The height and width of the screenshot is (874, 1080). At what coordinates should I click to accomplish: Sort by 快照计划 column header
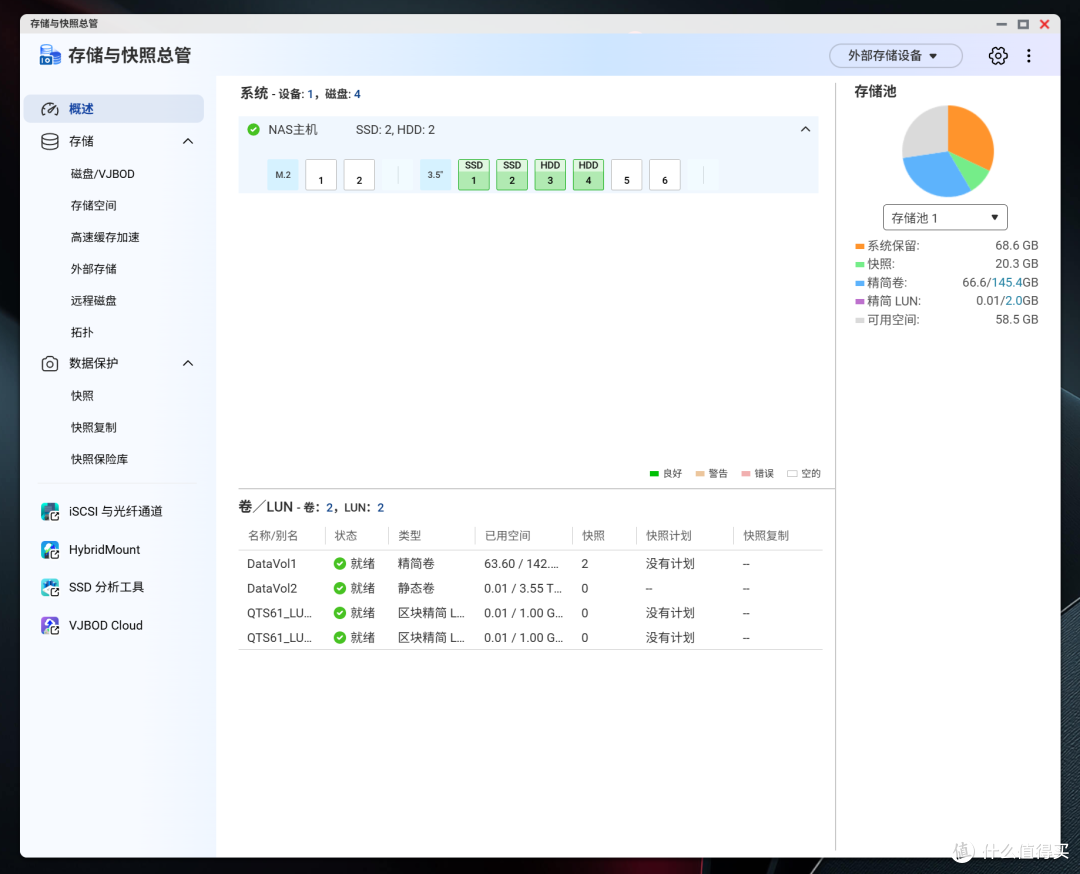669,536
